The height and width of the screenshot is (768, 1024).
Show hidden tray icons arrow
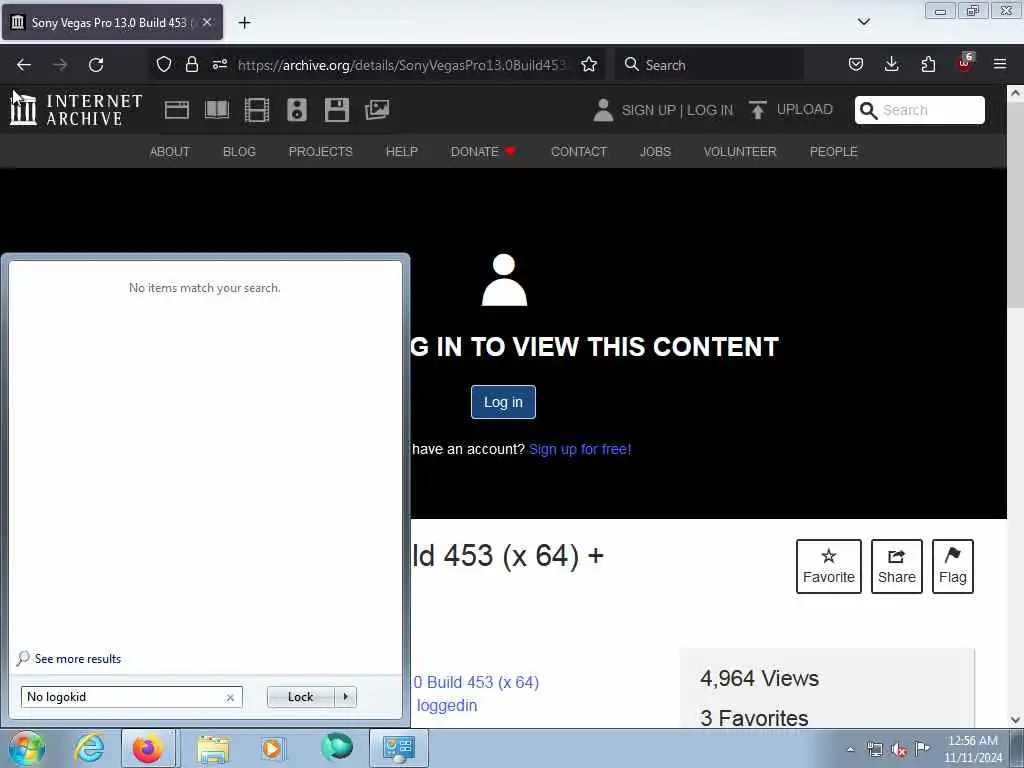[850, 750]
